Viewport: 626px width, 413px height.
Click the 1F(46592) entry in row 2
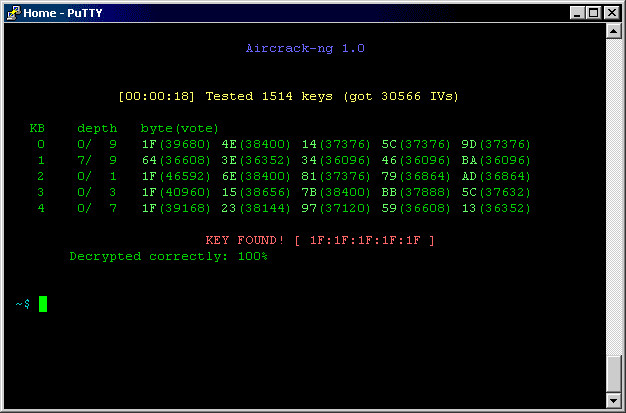[172, 177]
